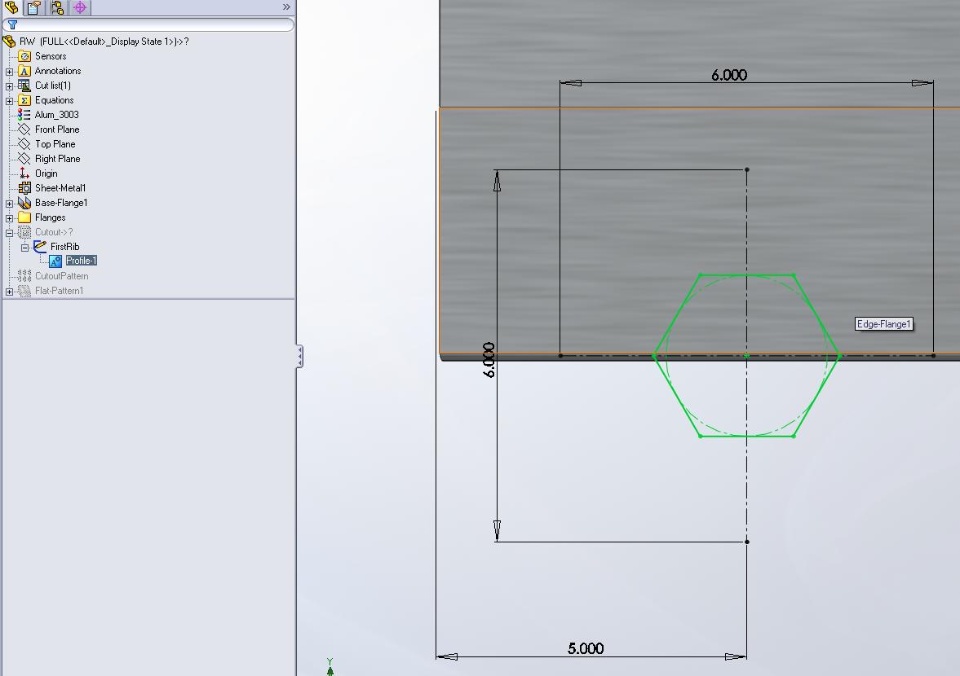Click the top edge of the green hexagon

click(747, 275)
